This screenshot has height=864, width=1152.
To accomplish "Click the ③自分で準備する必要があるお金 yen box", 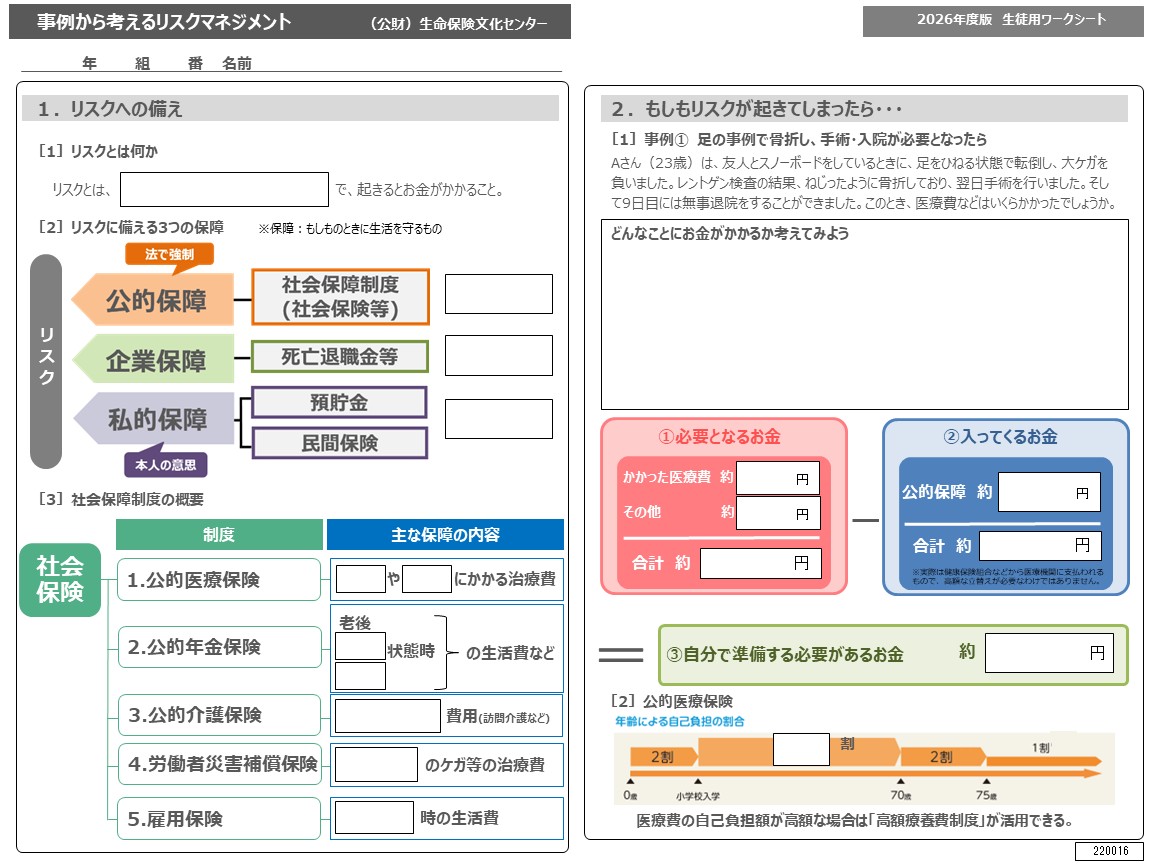I will pos(1048,653).
